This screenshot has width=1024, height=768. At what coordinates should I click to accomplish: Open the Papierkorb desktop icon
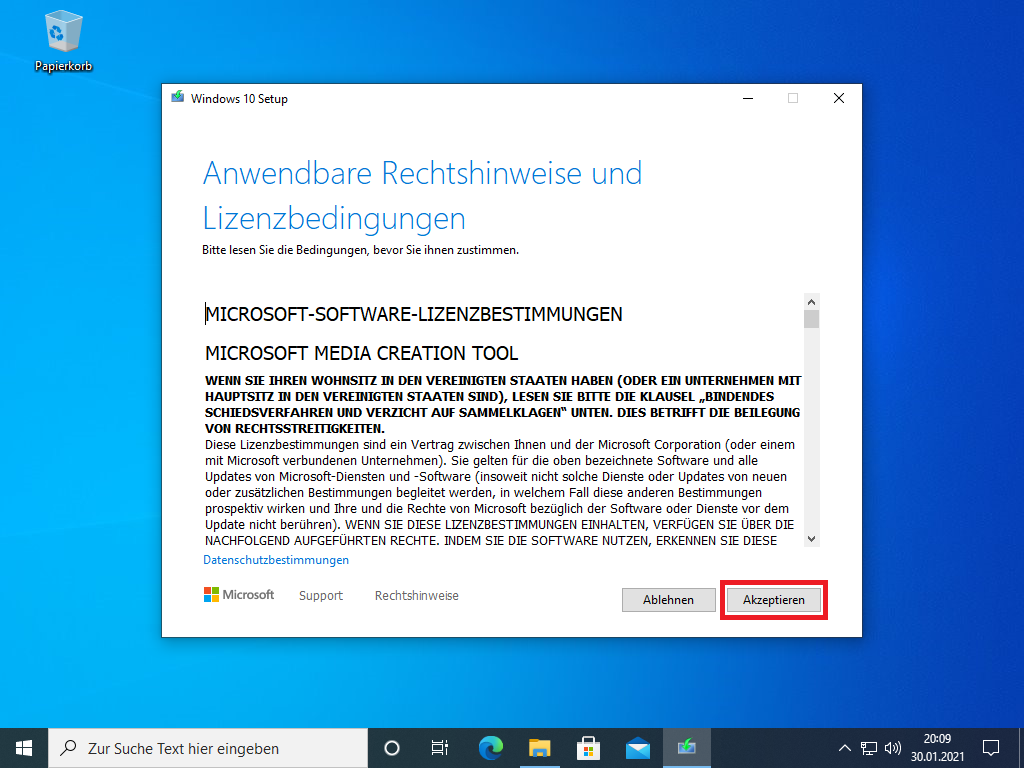click(x=63, y=40)
